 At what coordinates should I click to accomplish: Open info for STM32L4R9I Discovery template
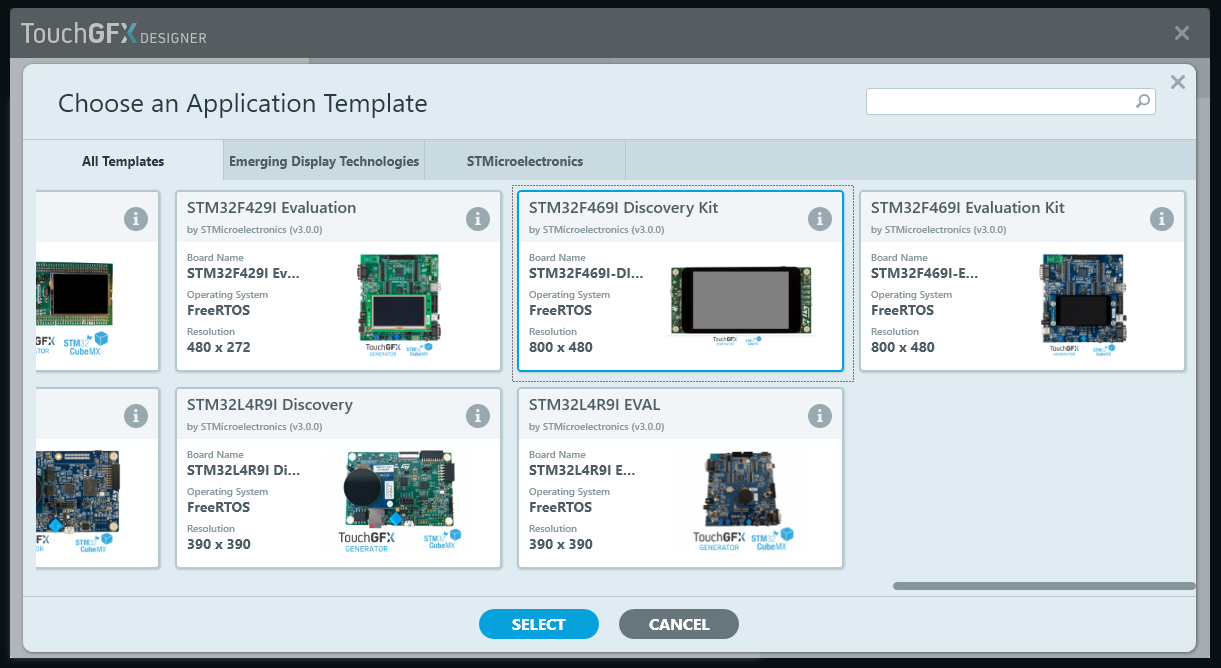pyautogui.click(x=478, y=415)
